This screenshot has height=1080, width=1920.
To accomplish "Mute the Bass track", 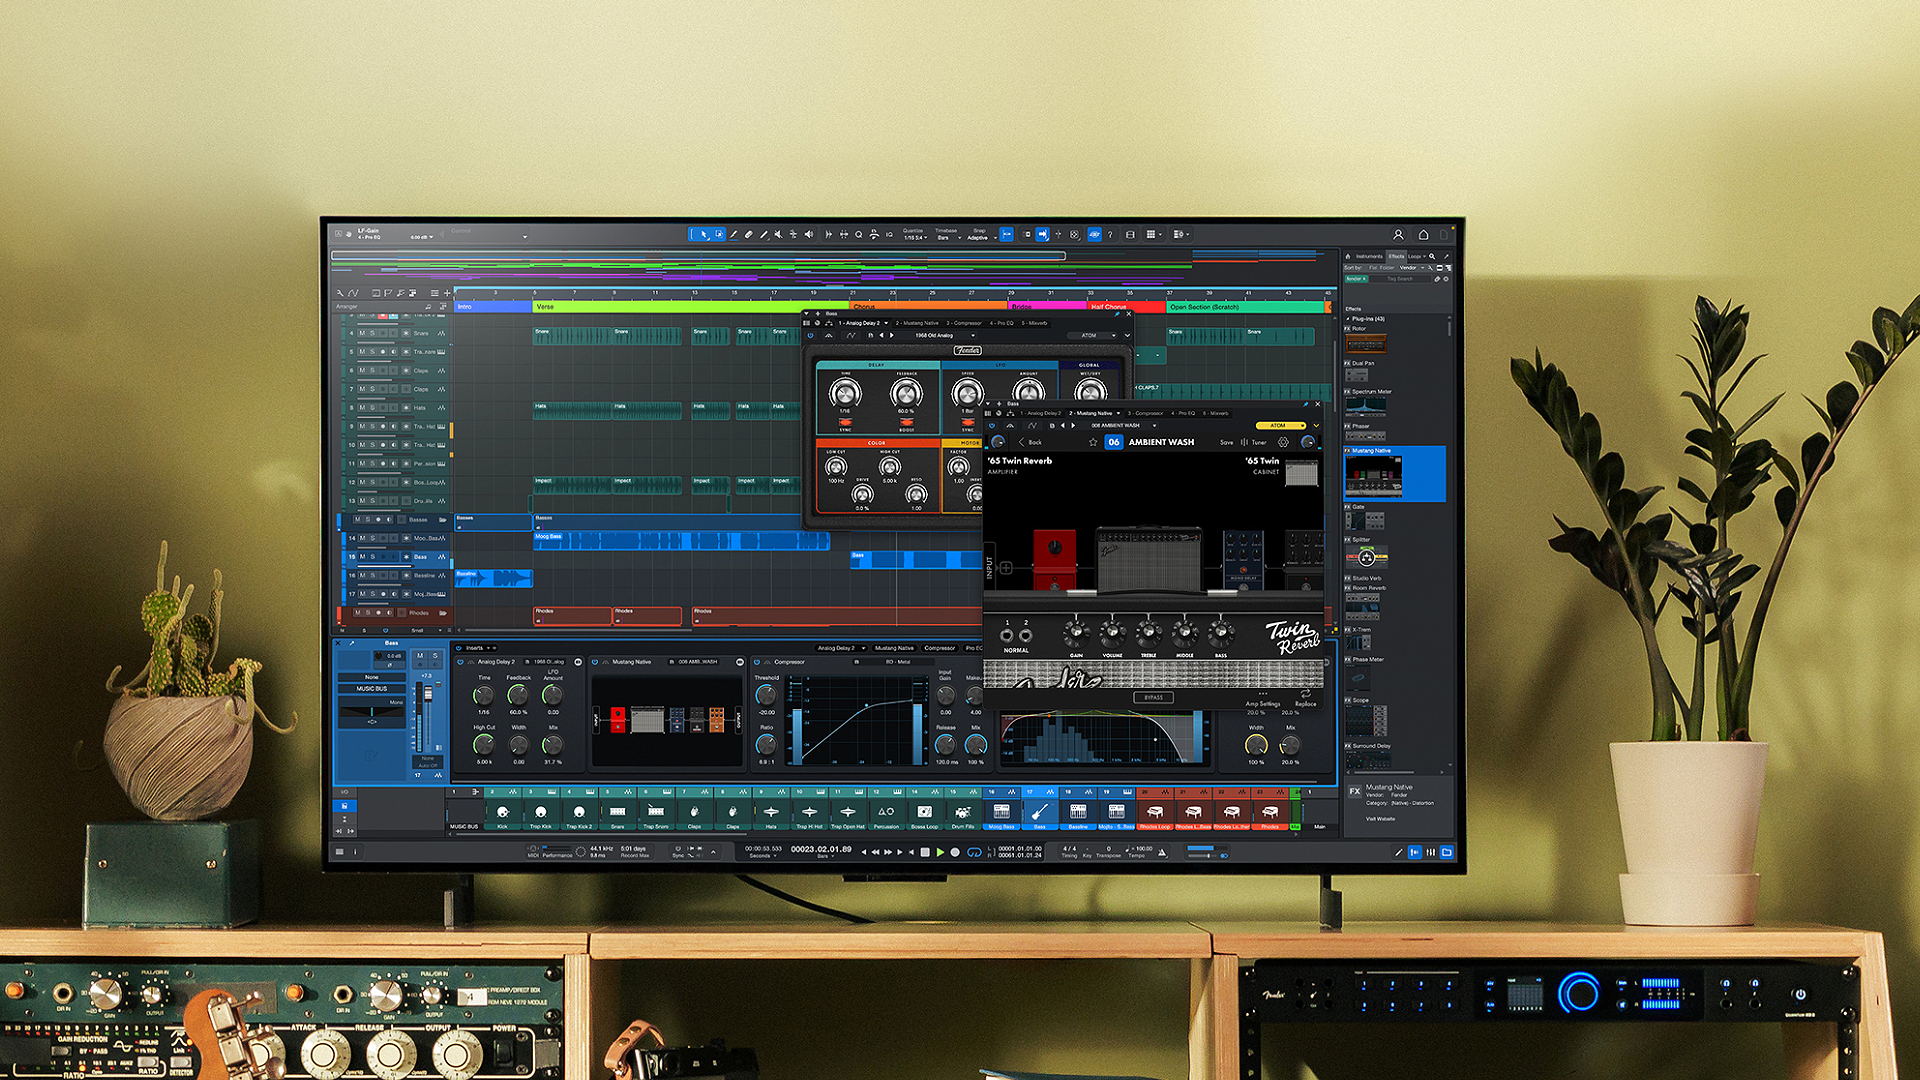I will point(361,557).
